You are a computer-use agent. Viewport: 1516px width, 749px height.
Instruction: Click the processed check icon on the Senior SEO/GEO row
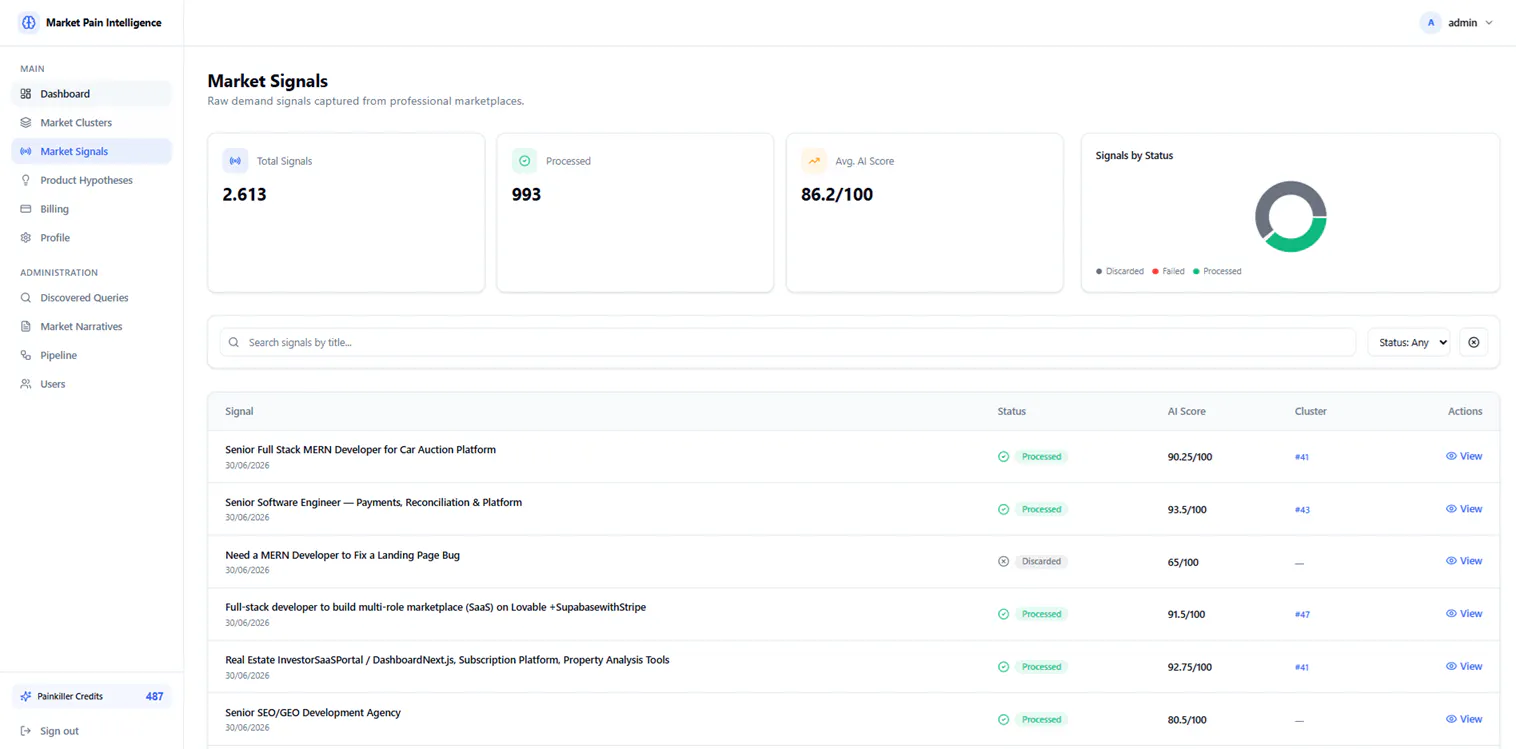point(1003,719)
